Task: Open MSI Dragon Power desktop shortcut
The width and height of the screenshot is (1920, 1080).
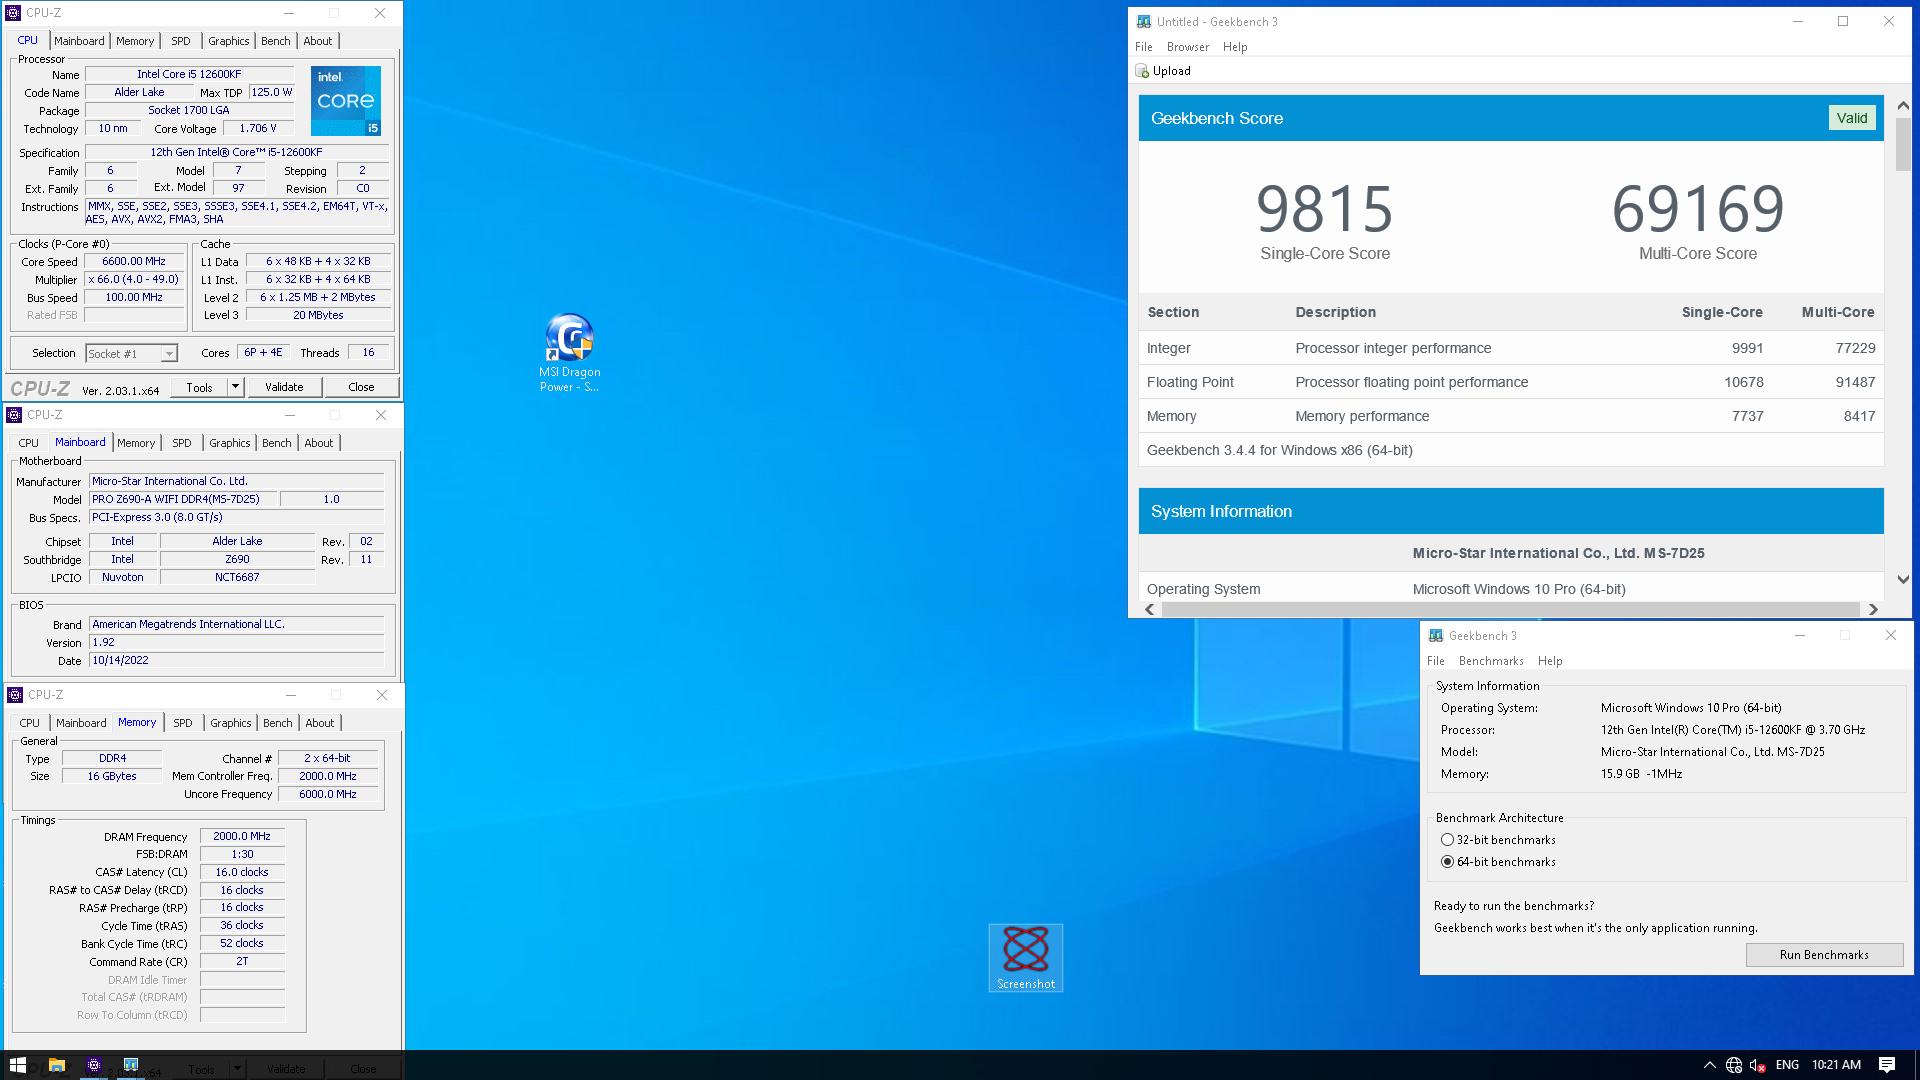Action: pos(570,353)
